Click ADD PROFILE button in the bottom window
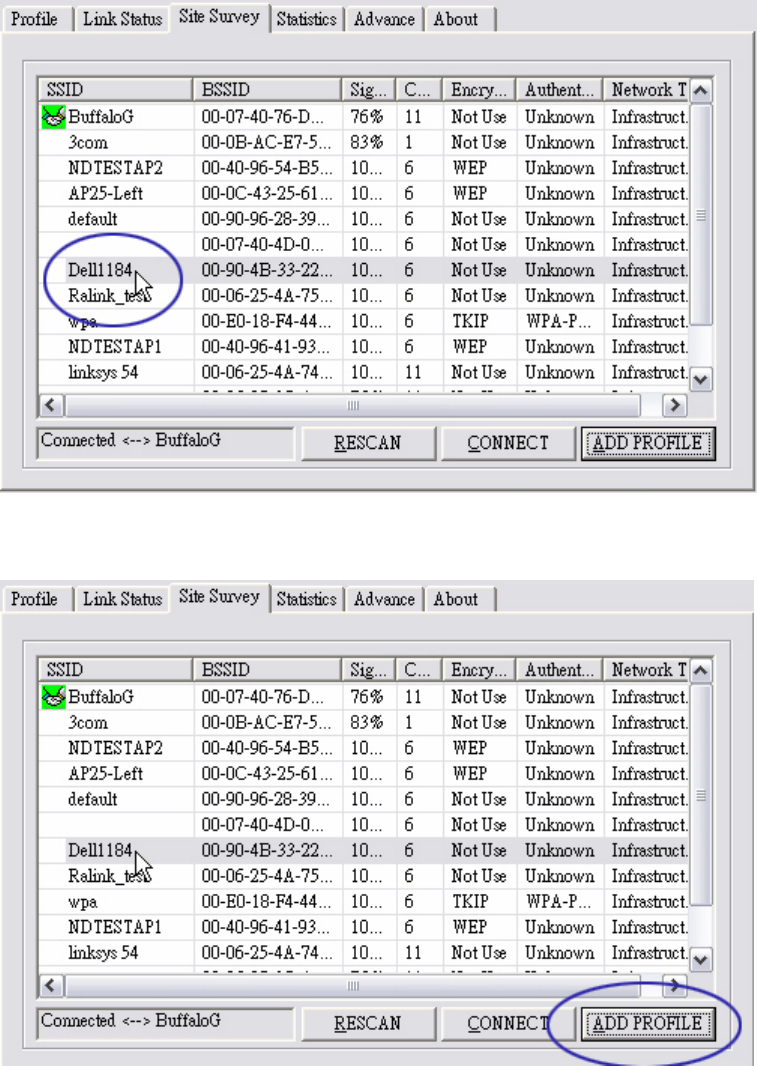757x1066 pixels. [647, 1023]
